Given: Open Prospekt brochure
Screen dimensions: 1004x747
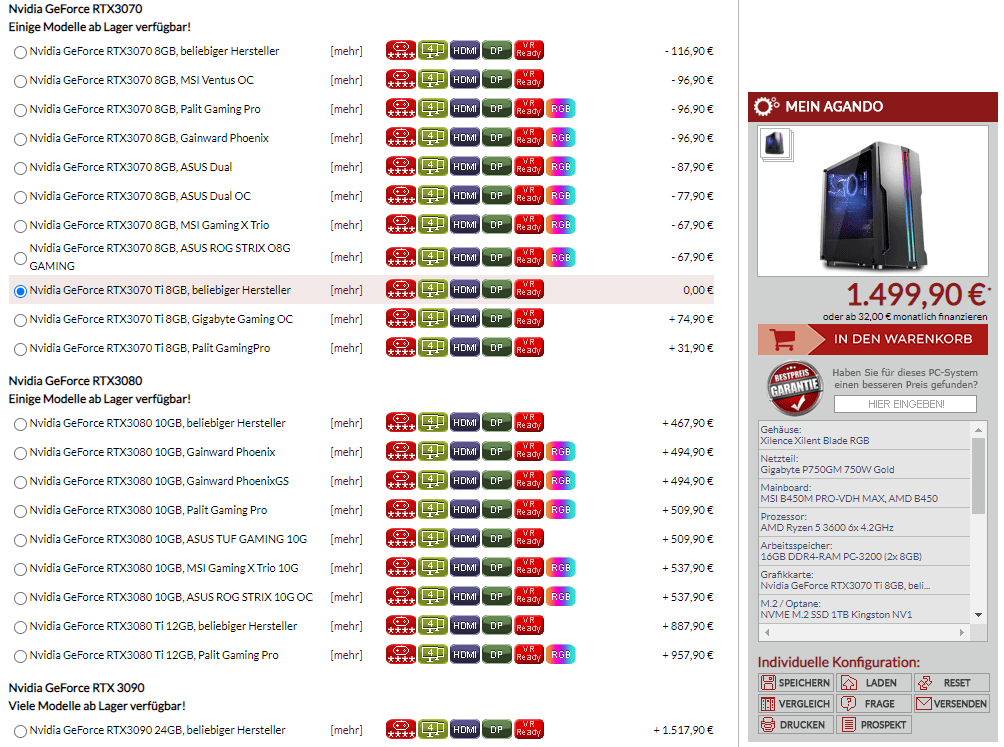Looking at the screenshot, I should coord(873,725).
